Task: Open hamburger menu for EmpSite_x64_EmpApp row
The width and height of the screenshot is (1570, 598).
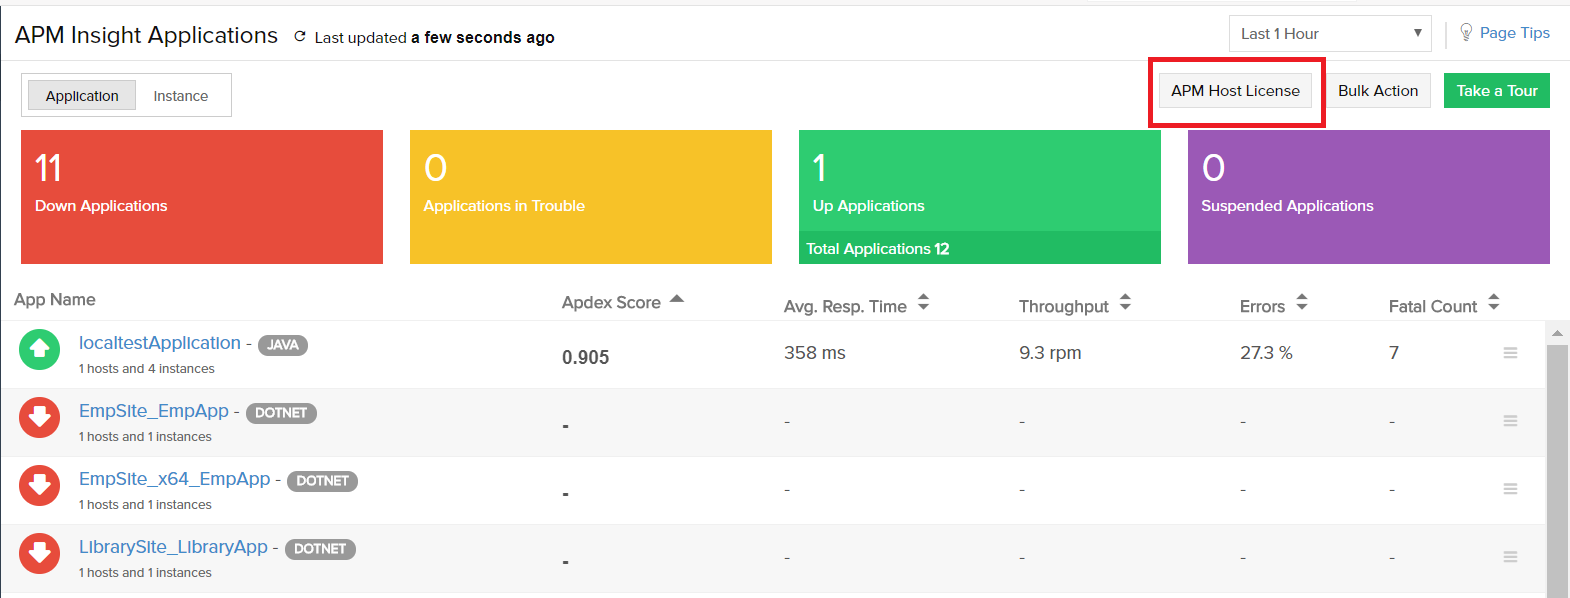Action: (x=1510, y=489)
